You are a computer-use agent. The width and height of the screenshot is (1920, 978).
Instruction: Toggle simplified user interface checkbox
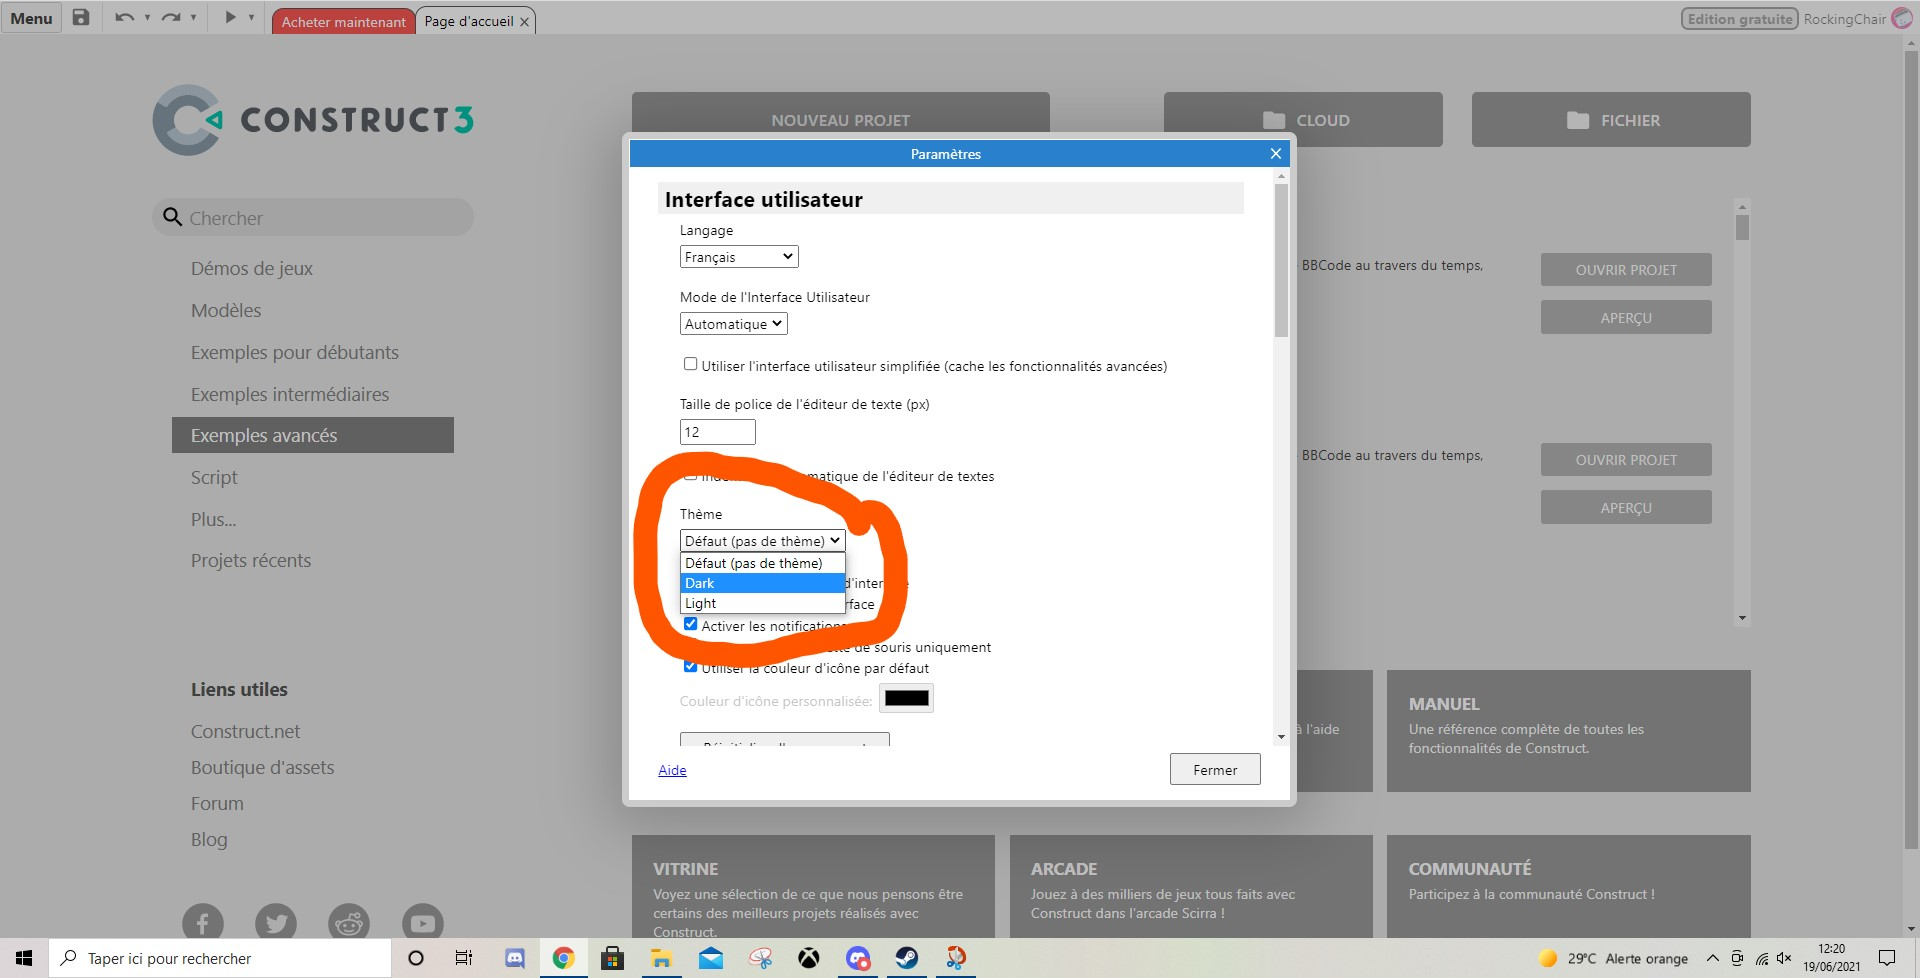690,364
